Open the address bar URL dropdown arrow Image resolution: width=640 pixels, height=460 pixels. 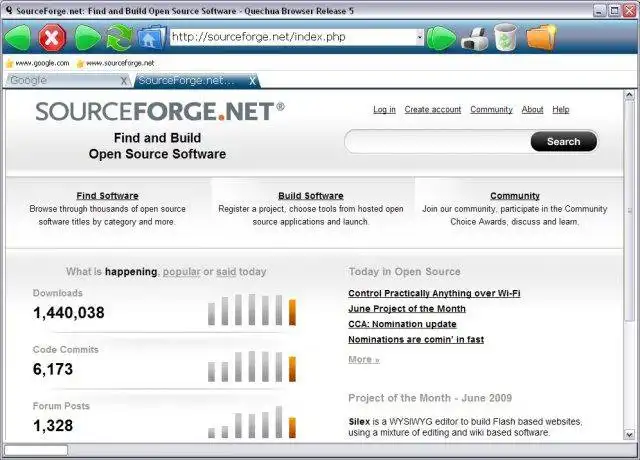click(420, 37)
